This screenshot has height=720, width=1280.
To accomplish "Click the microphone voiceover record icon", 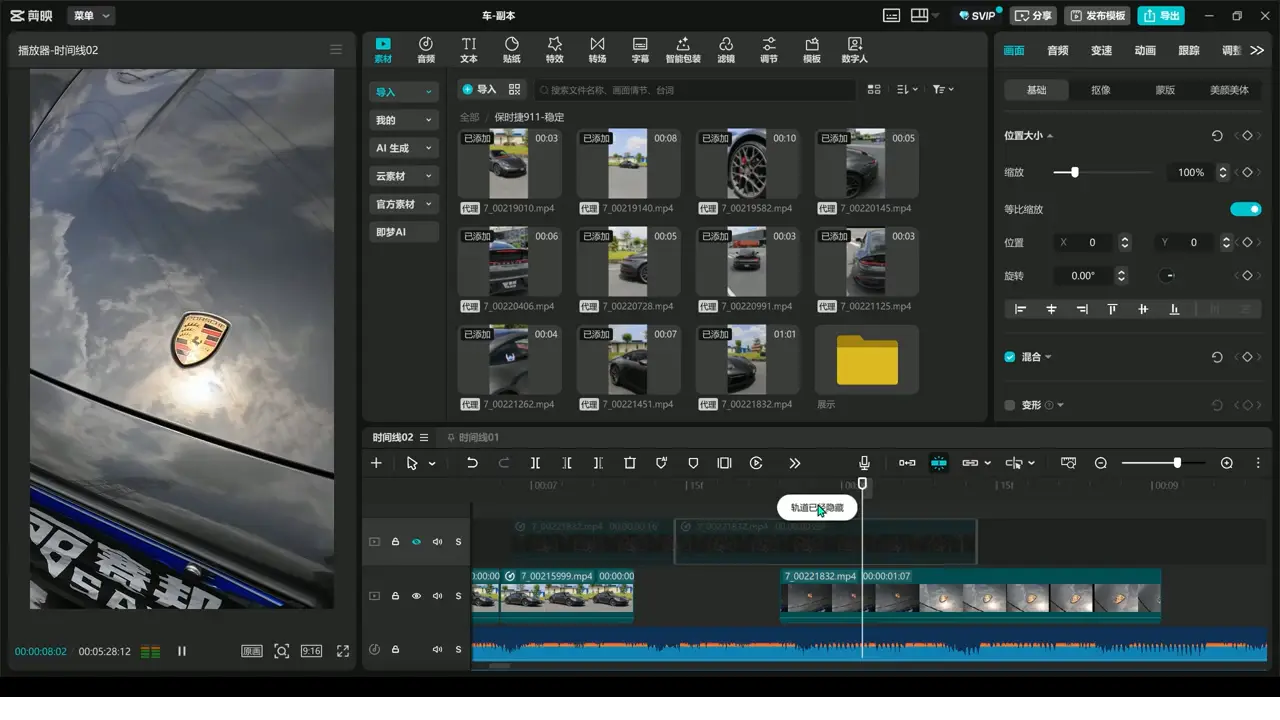I will click(x=864, y=463).
